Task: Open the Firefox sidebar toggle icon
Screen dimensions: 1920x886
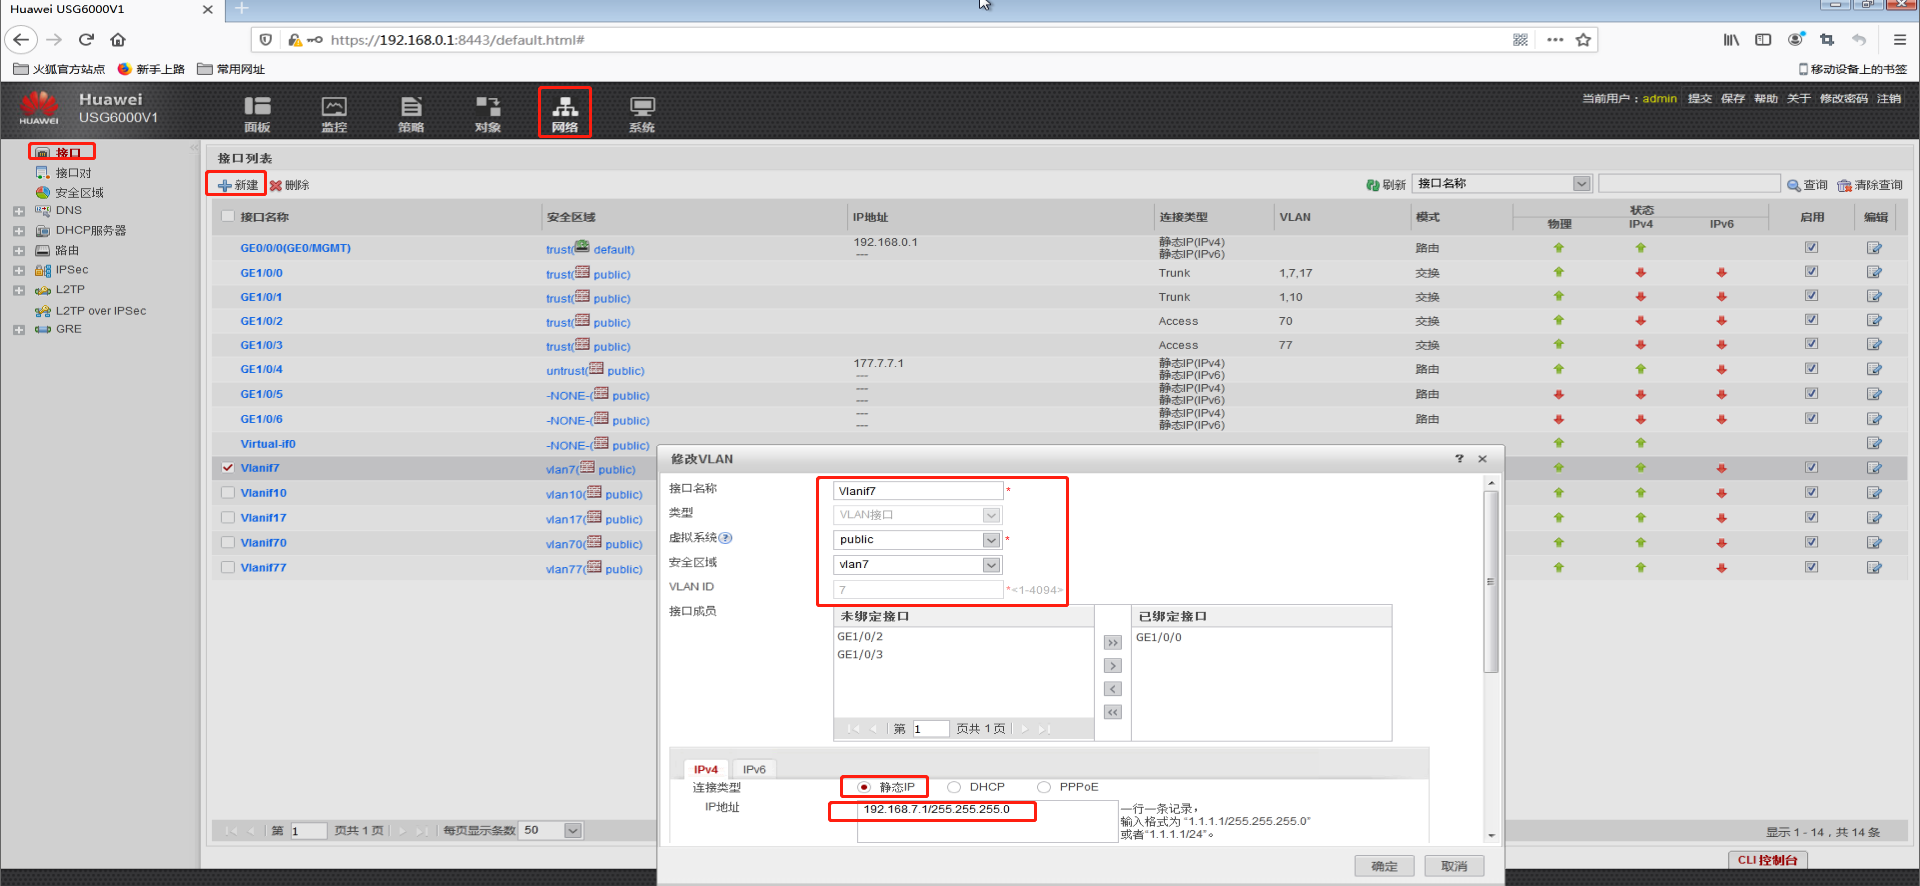Action: pyautogui.click(x=1763, y=40)
